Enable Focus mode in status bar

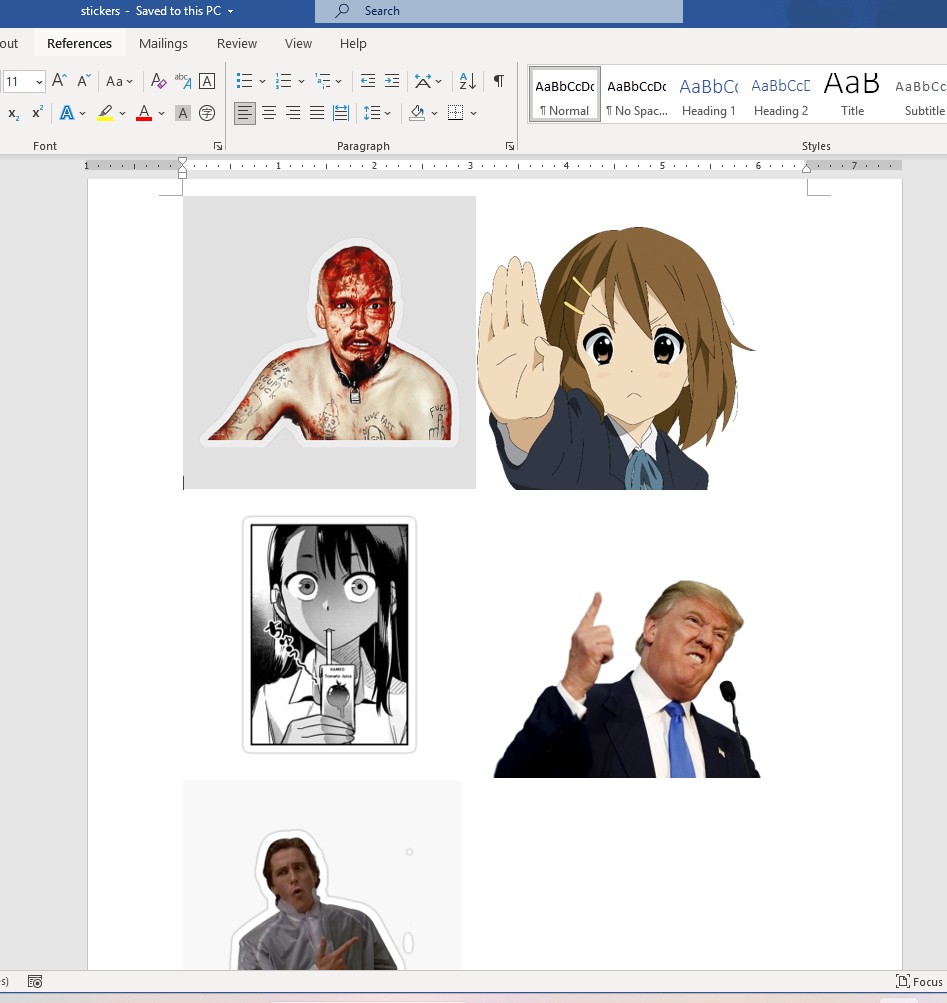pyautogui.click(x=919, y=981)
